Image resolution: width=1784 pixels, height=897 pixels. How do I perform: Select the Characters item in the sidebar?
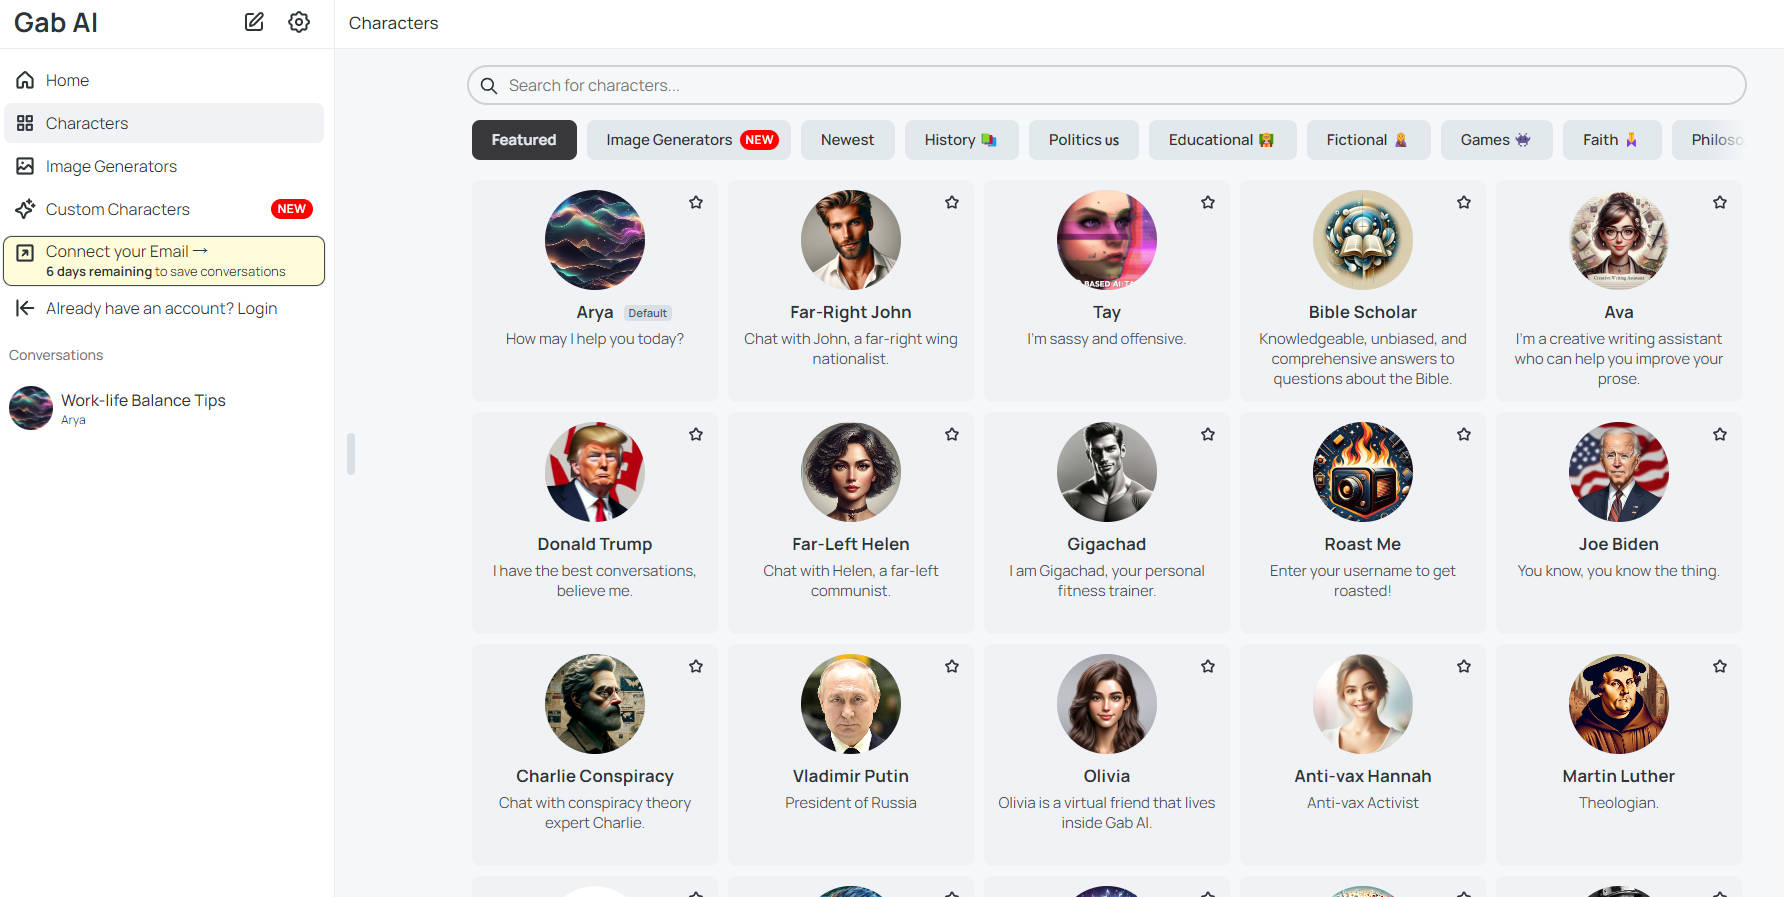click(164, 123)
